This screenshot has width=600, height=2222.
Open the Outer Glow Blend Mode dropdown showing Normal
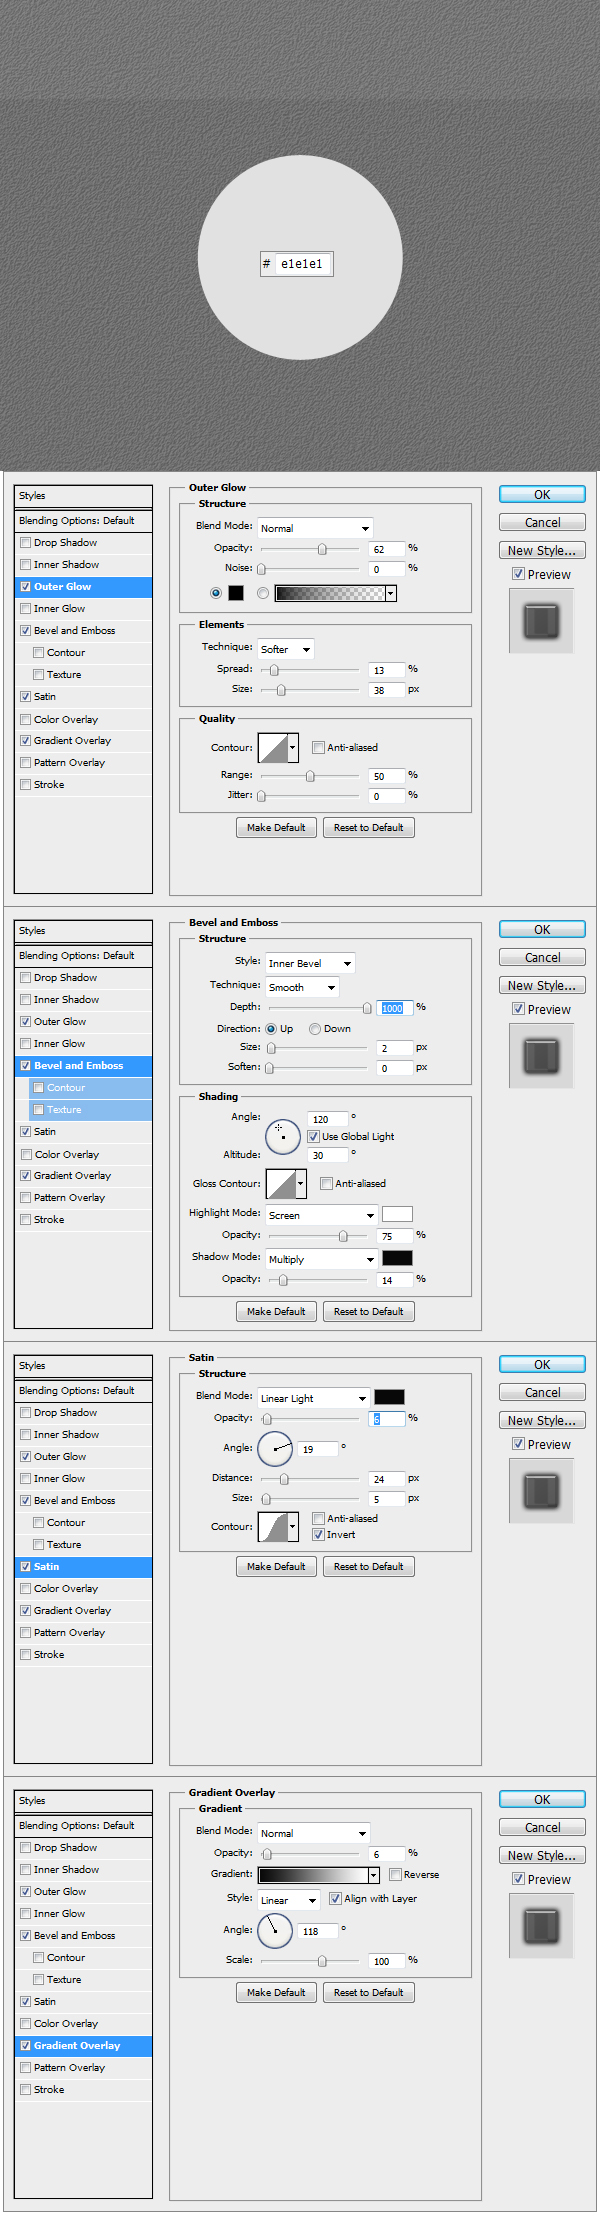(x=315, y=528)
